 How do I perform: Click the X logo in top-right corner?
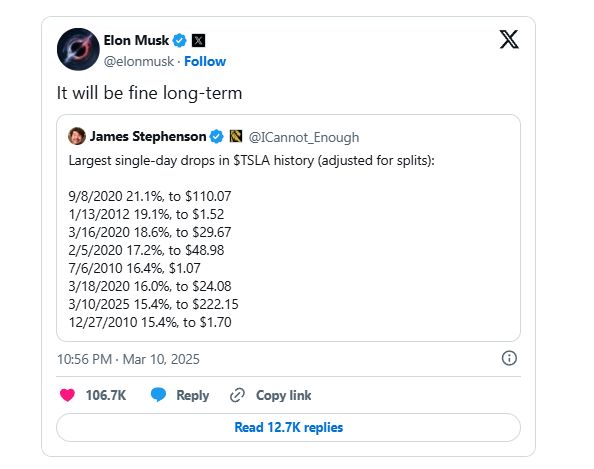tap(509, 39)
